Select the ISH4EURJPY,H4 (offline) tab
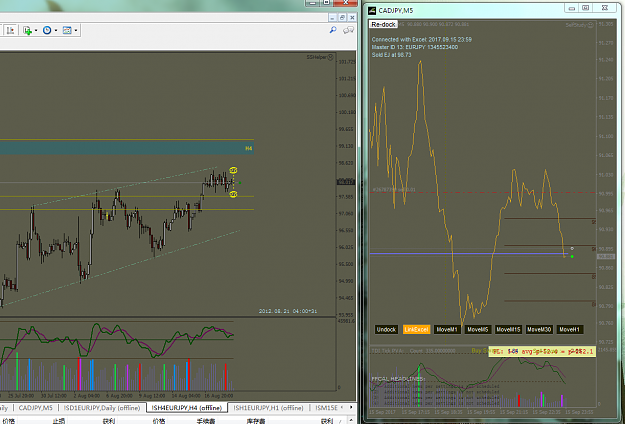 (x=187, y=408)
